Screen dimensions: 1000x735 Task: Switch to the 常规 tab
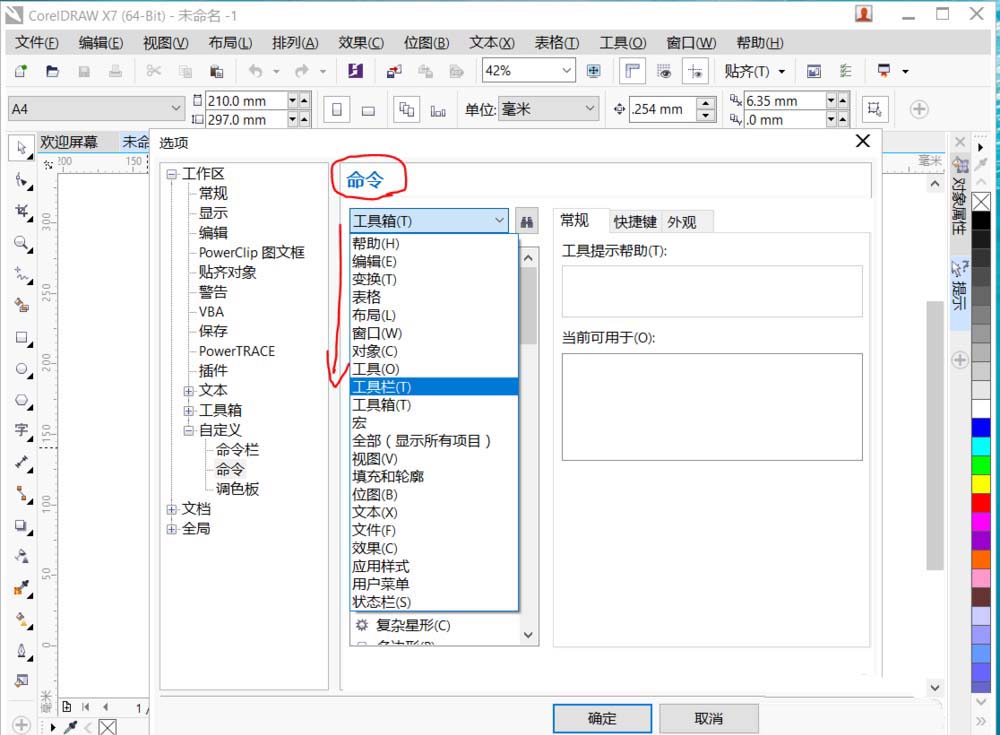(575, 220)
